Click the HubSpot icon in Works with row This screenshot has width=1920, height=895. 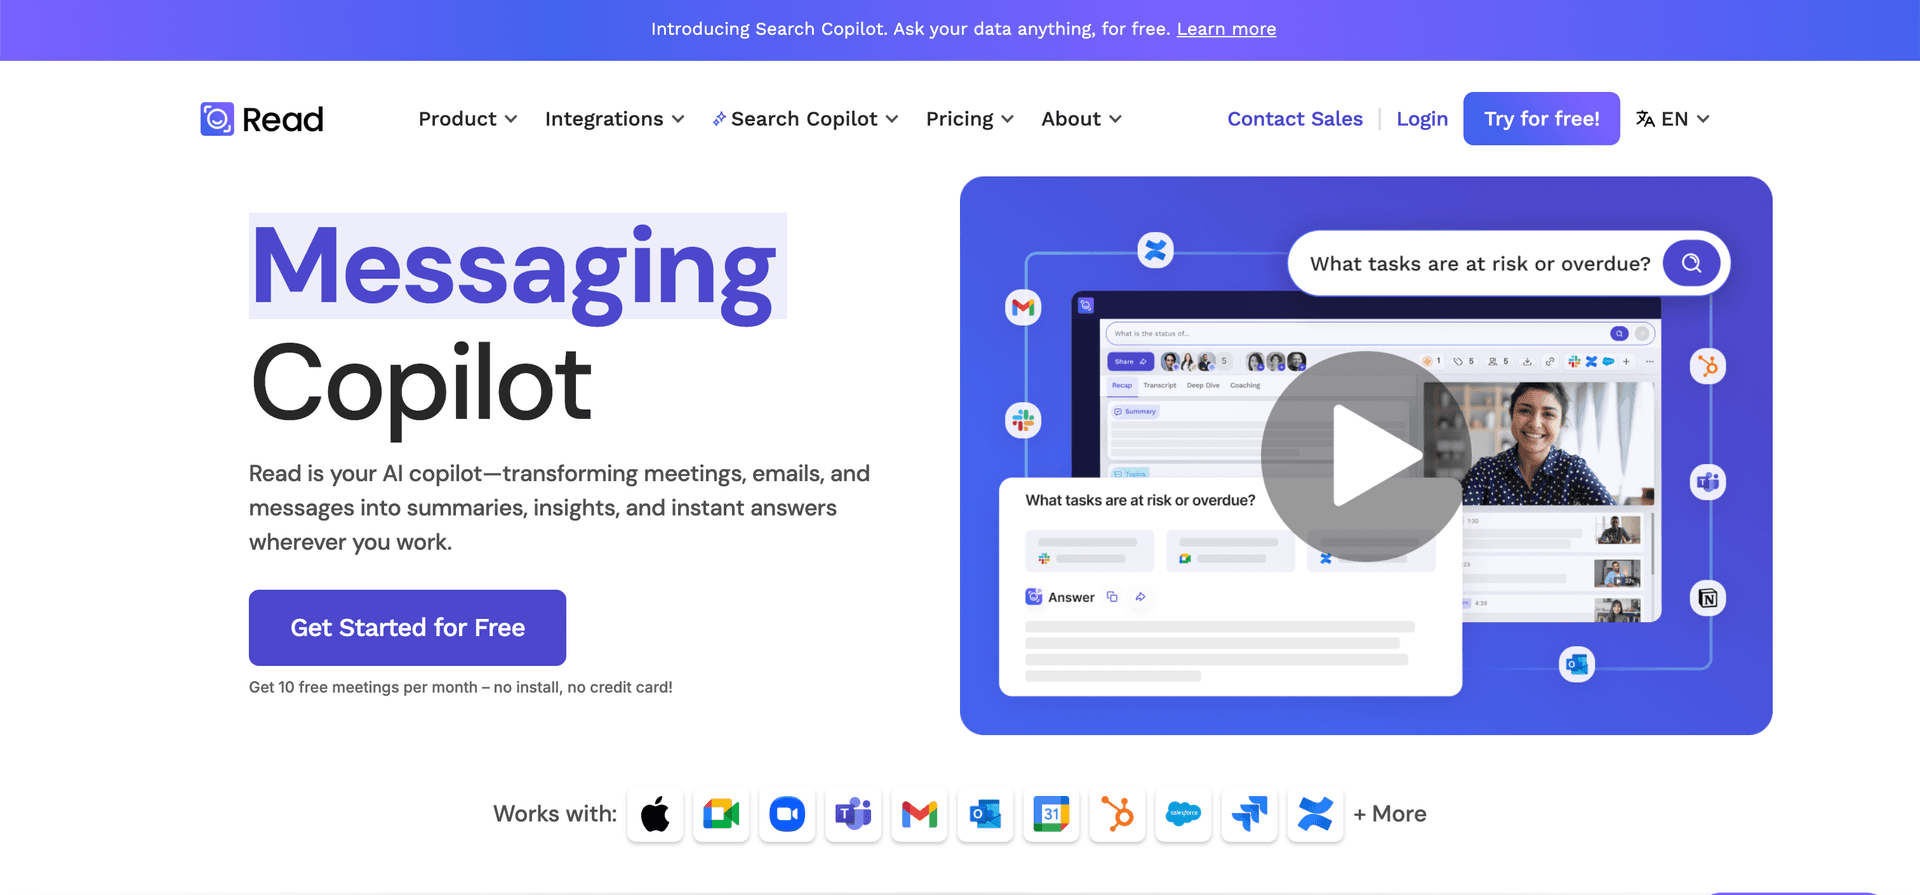tap(1117, 814)
